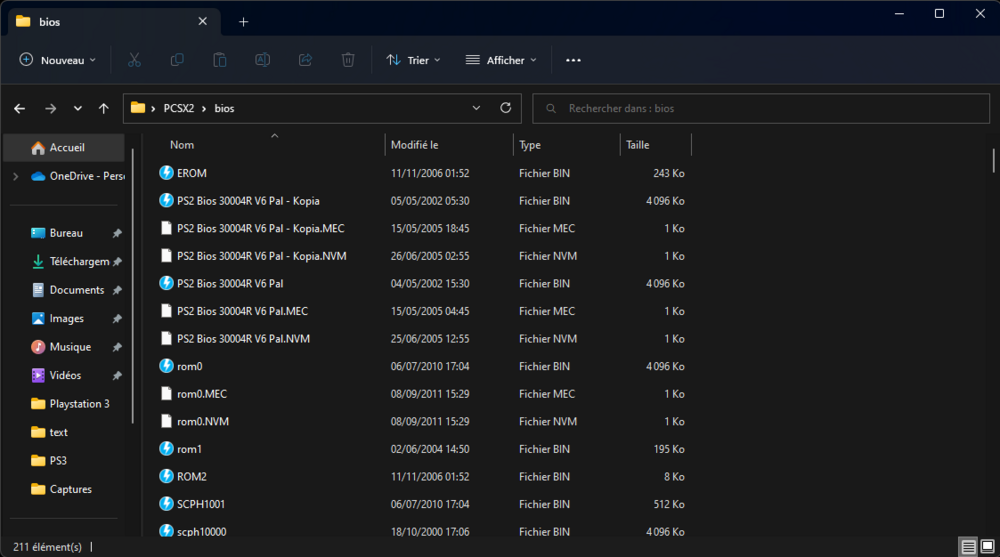Click pin icon next to Musique
Image resolution: width=1000 pixels, height=557 pixels.
117,347
